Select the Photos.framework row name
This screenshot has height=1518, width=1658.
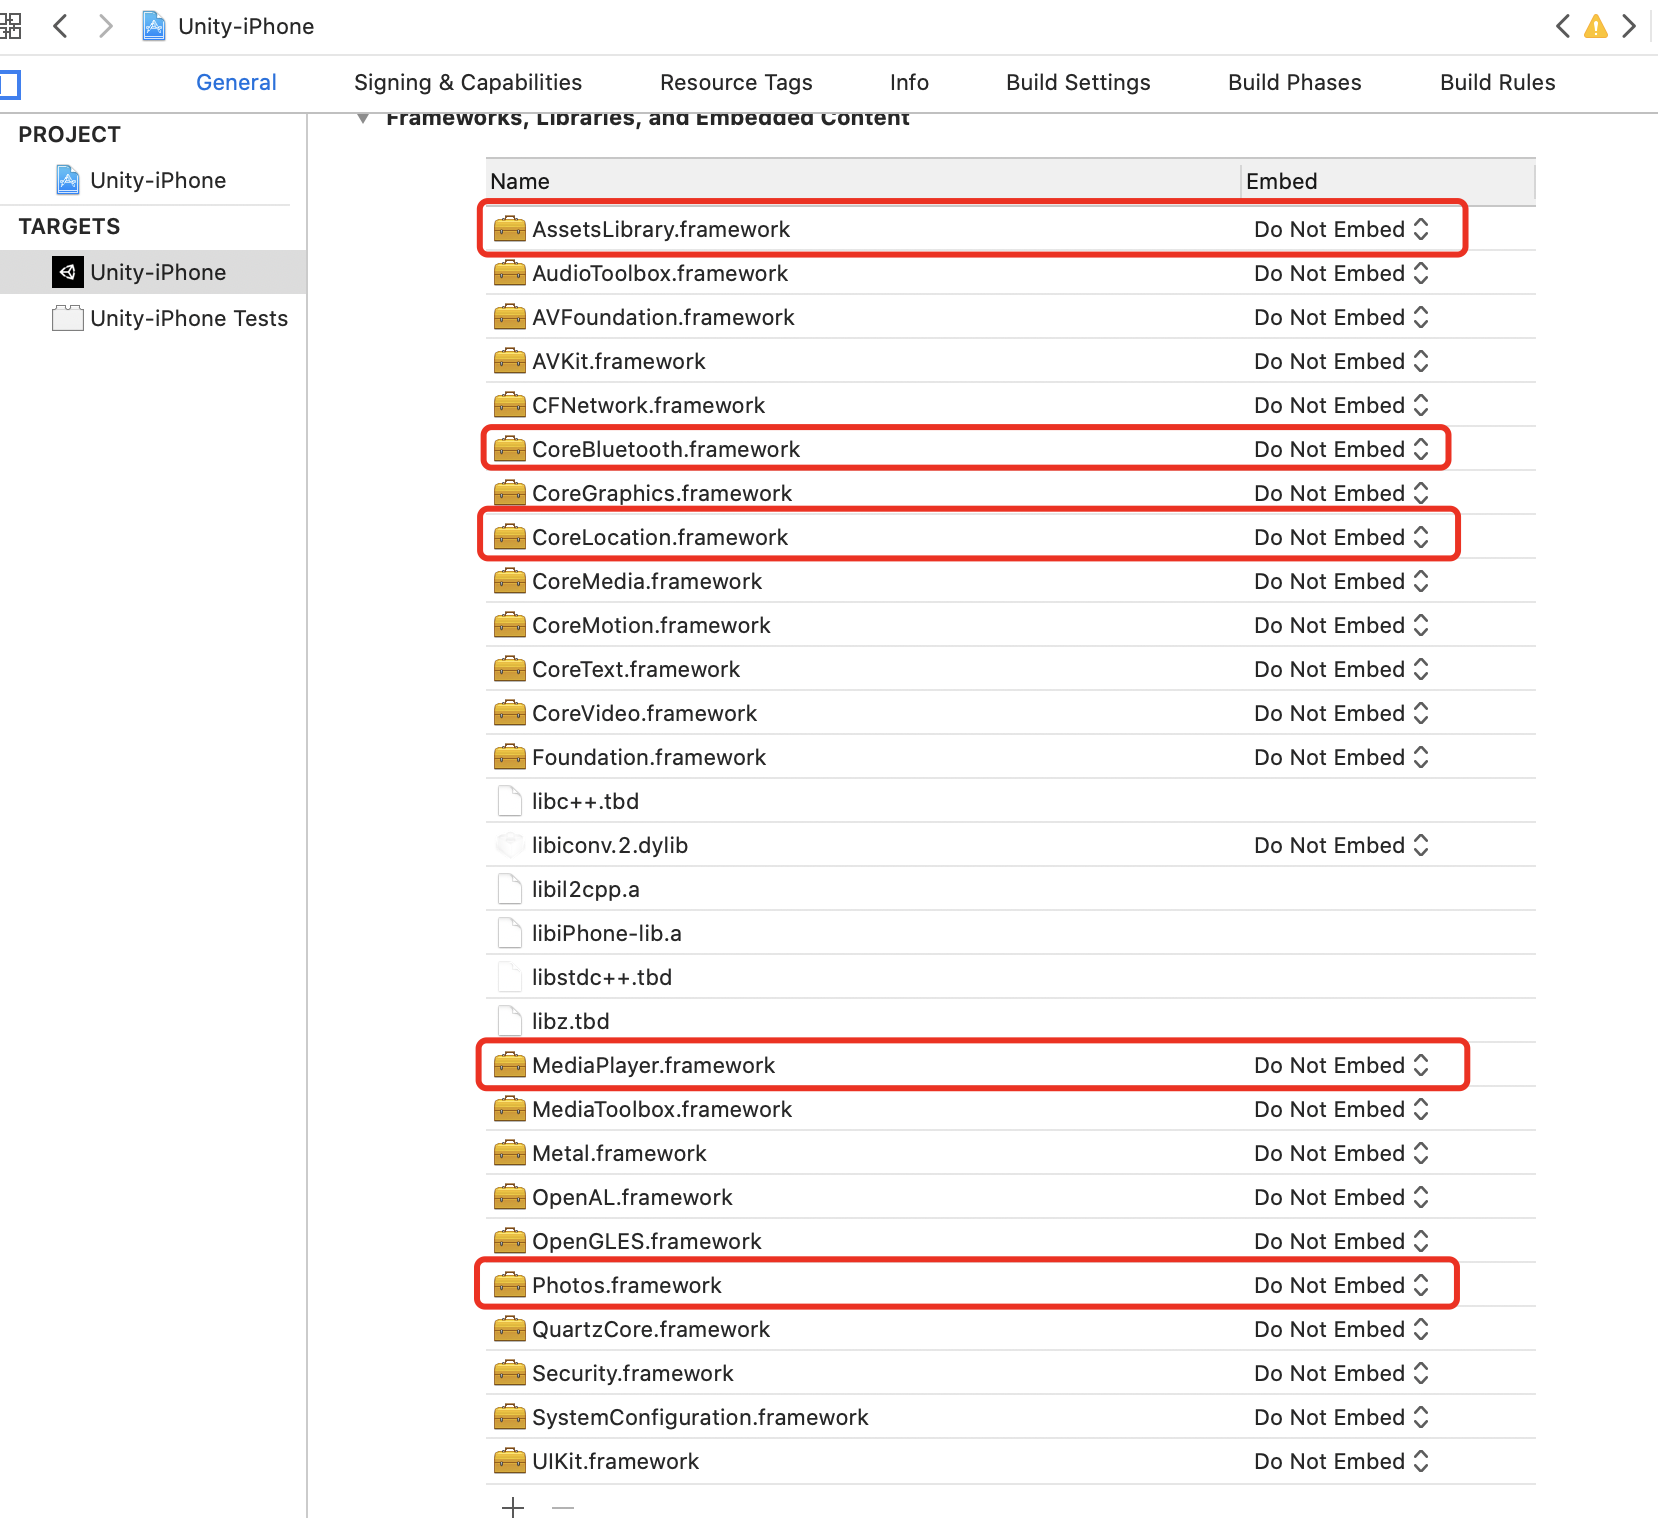(627, 1285)
